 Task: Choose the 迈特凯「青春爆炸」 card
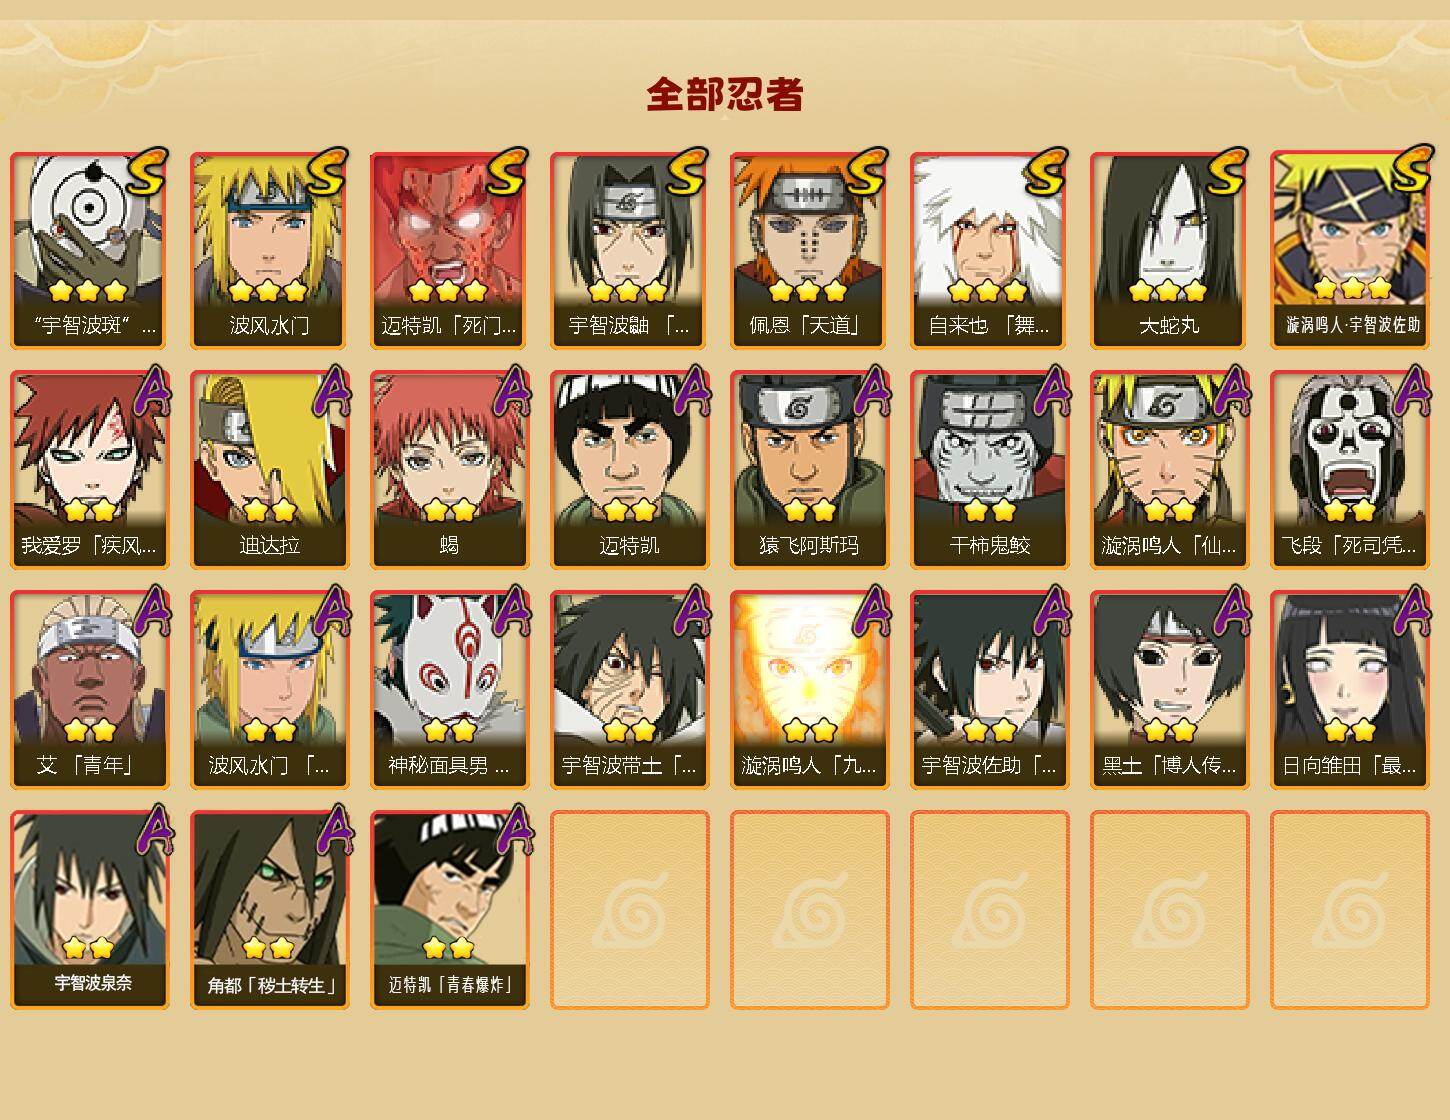449,910
